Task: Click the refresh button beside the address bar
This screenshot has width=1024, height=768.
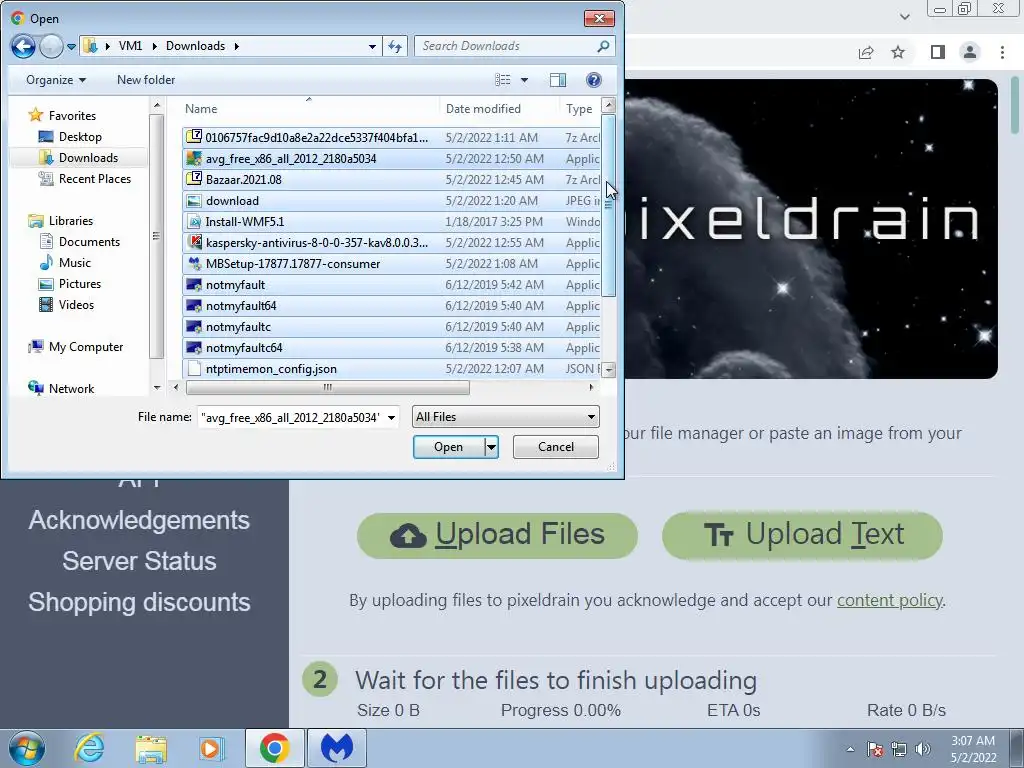Action: tap(395, 46)
